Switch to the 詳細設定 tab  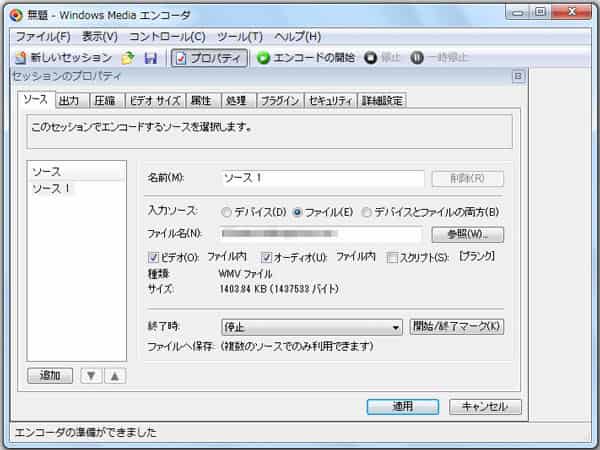point(382,101)
